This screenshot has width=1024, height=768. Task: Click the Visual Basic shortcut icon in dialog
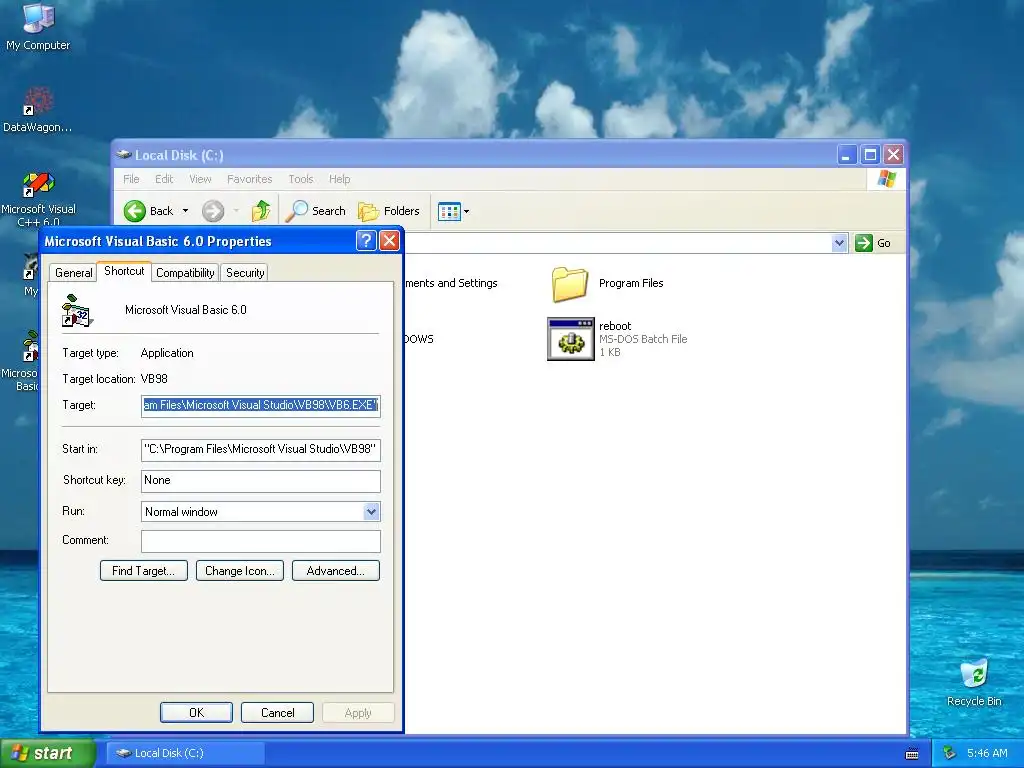pos(77,311)
